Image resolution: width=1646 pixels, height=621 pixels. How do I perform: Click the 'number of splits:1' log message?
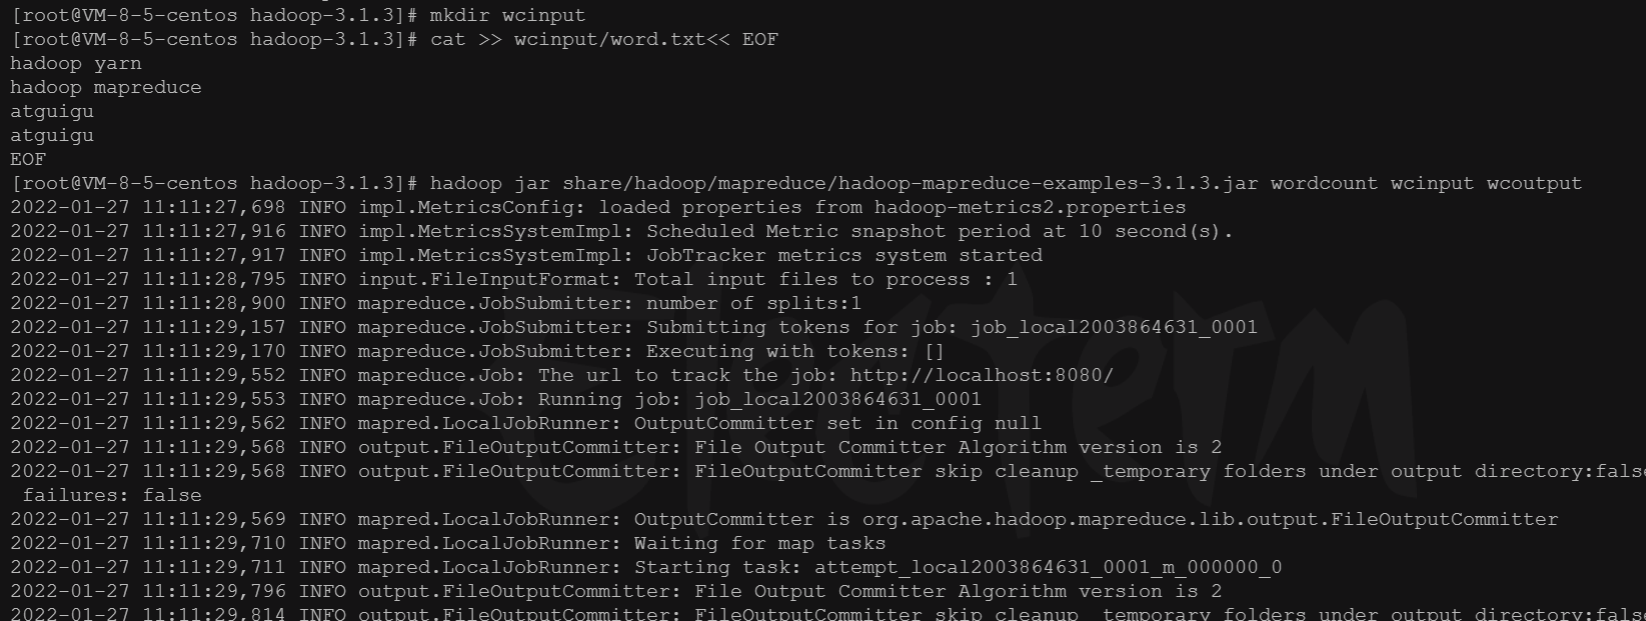coord(753,303)
